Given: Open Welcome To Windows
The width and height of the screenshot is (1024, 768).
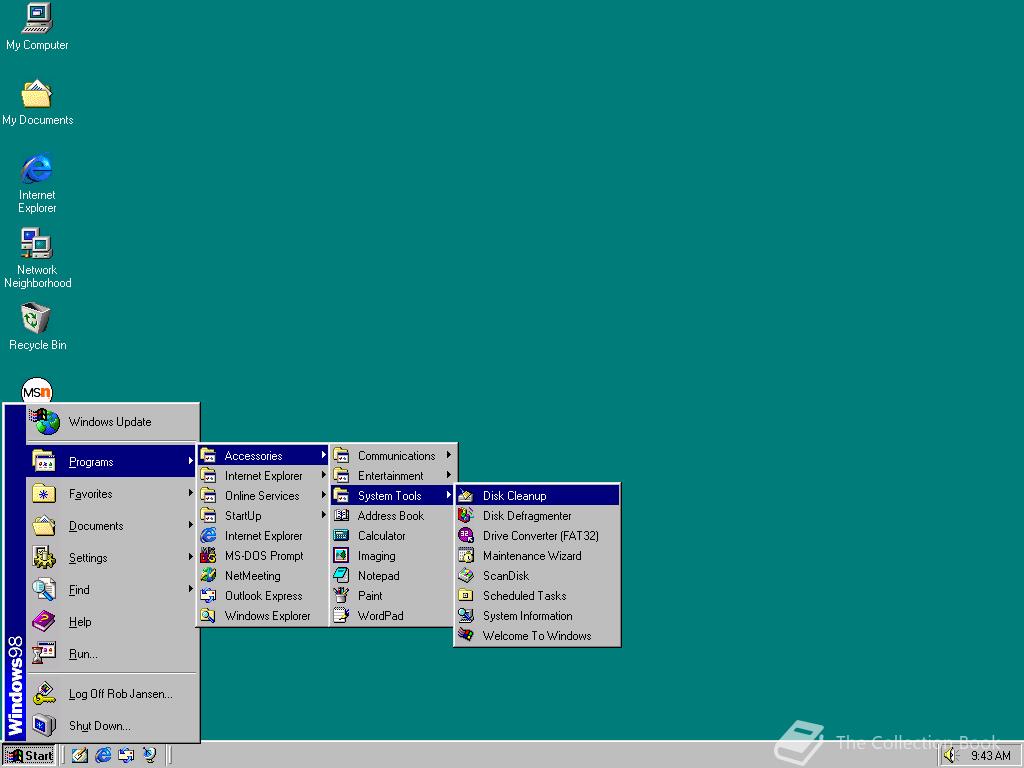Looking at the screenshot, I should (x=537, y=635).
